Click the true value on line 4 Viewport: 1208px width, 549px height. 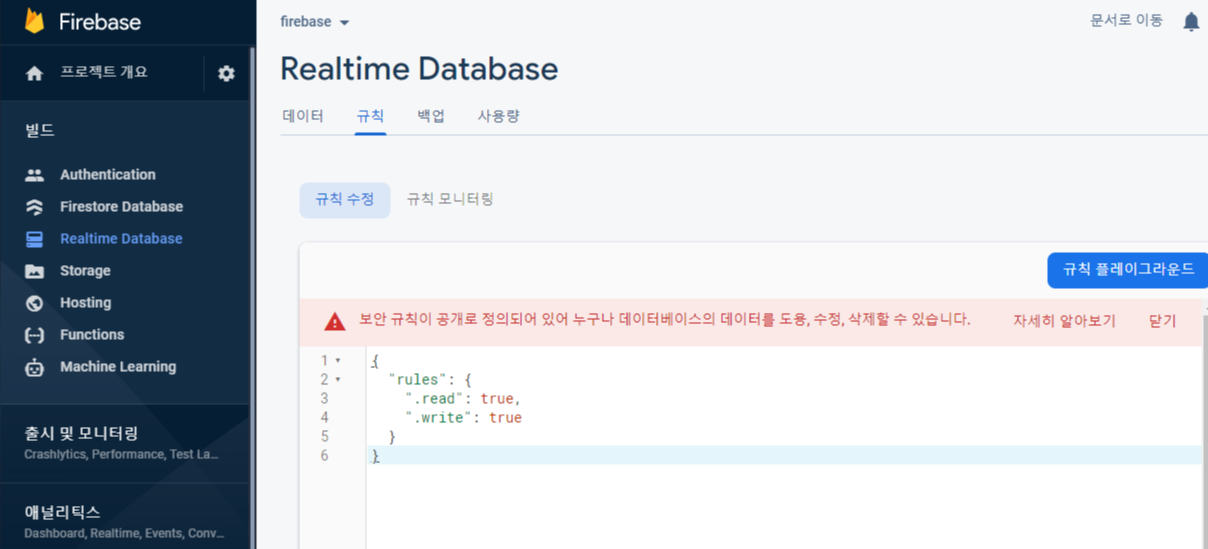[x=505, y=418]
